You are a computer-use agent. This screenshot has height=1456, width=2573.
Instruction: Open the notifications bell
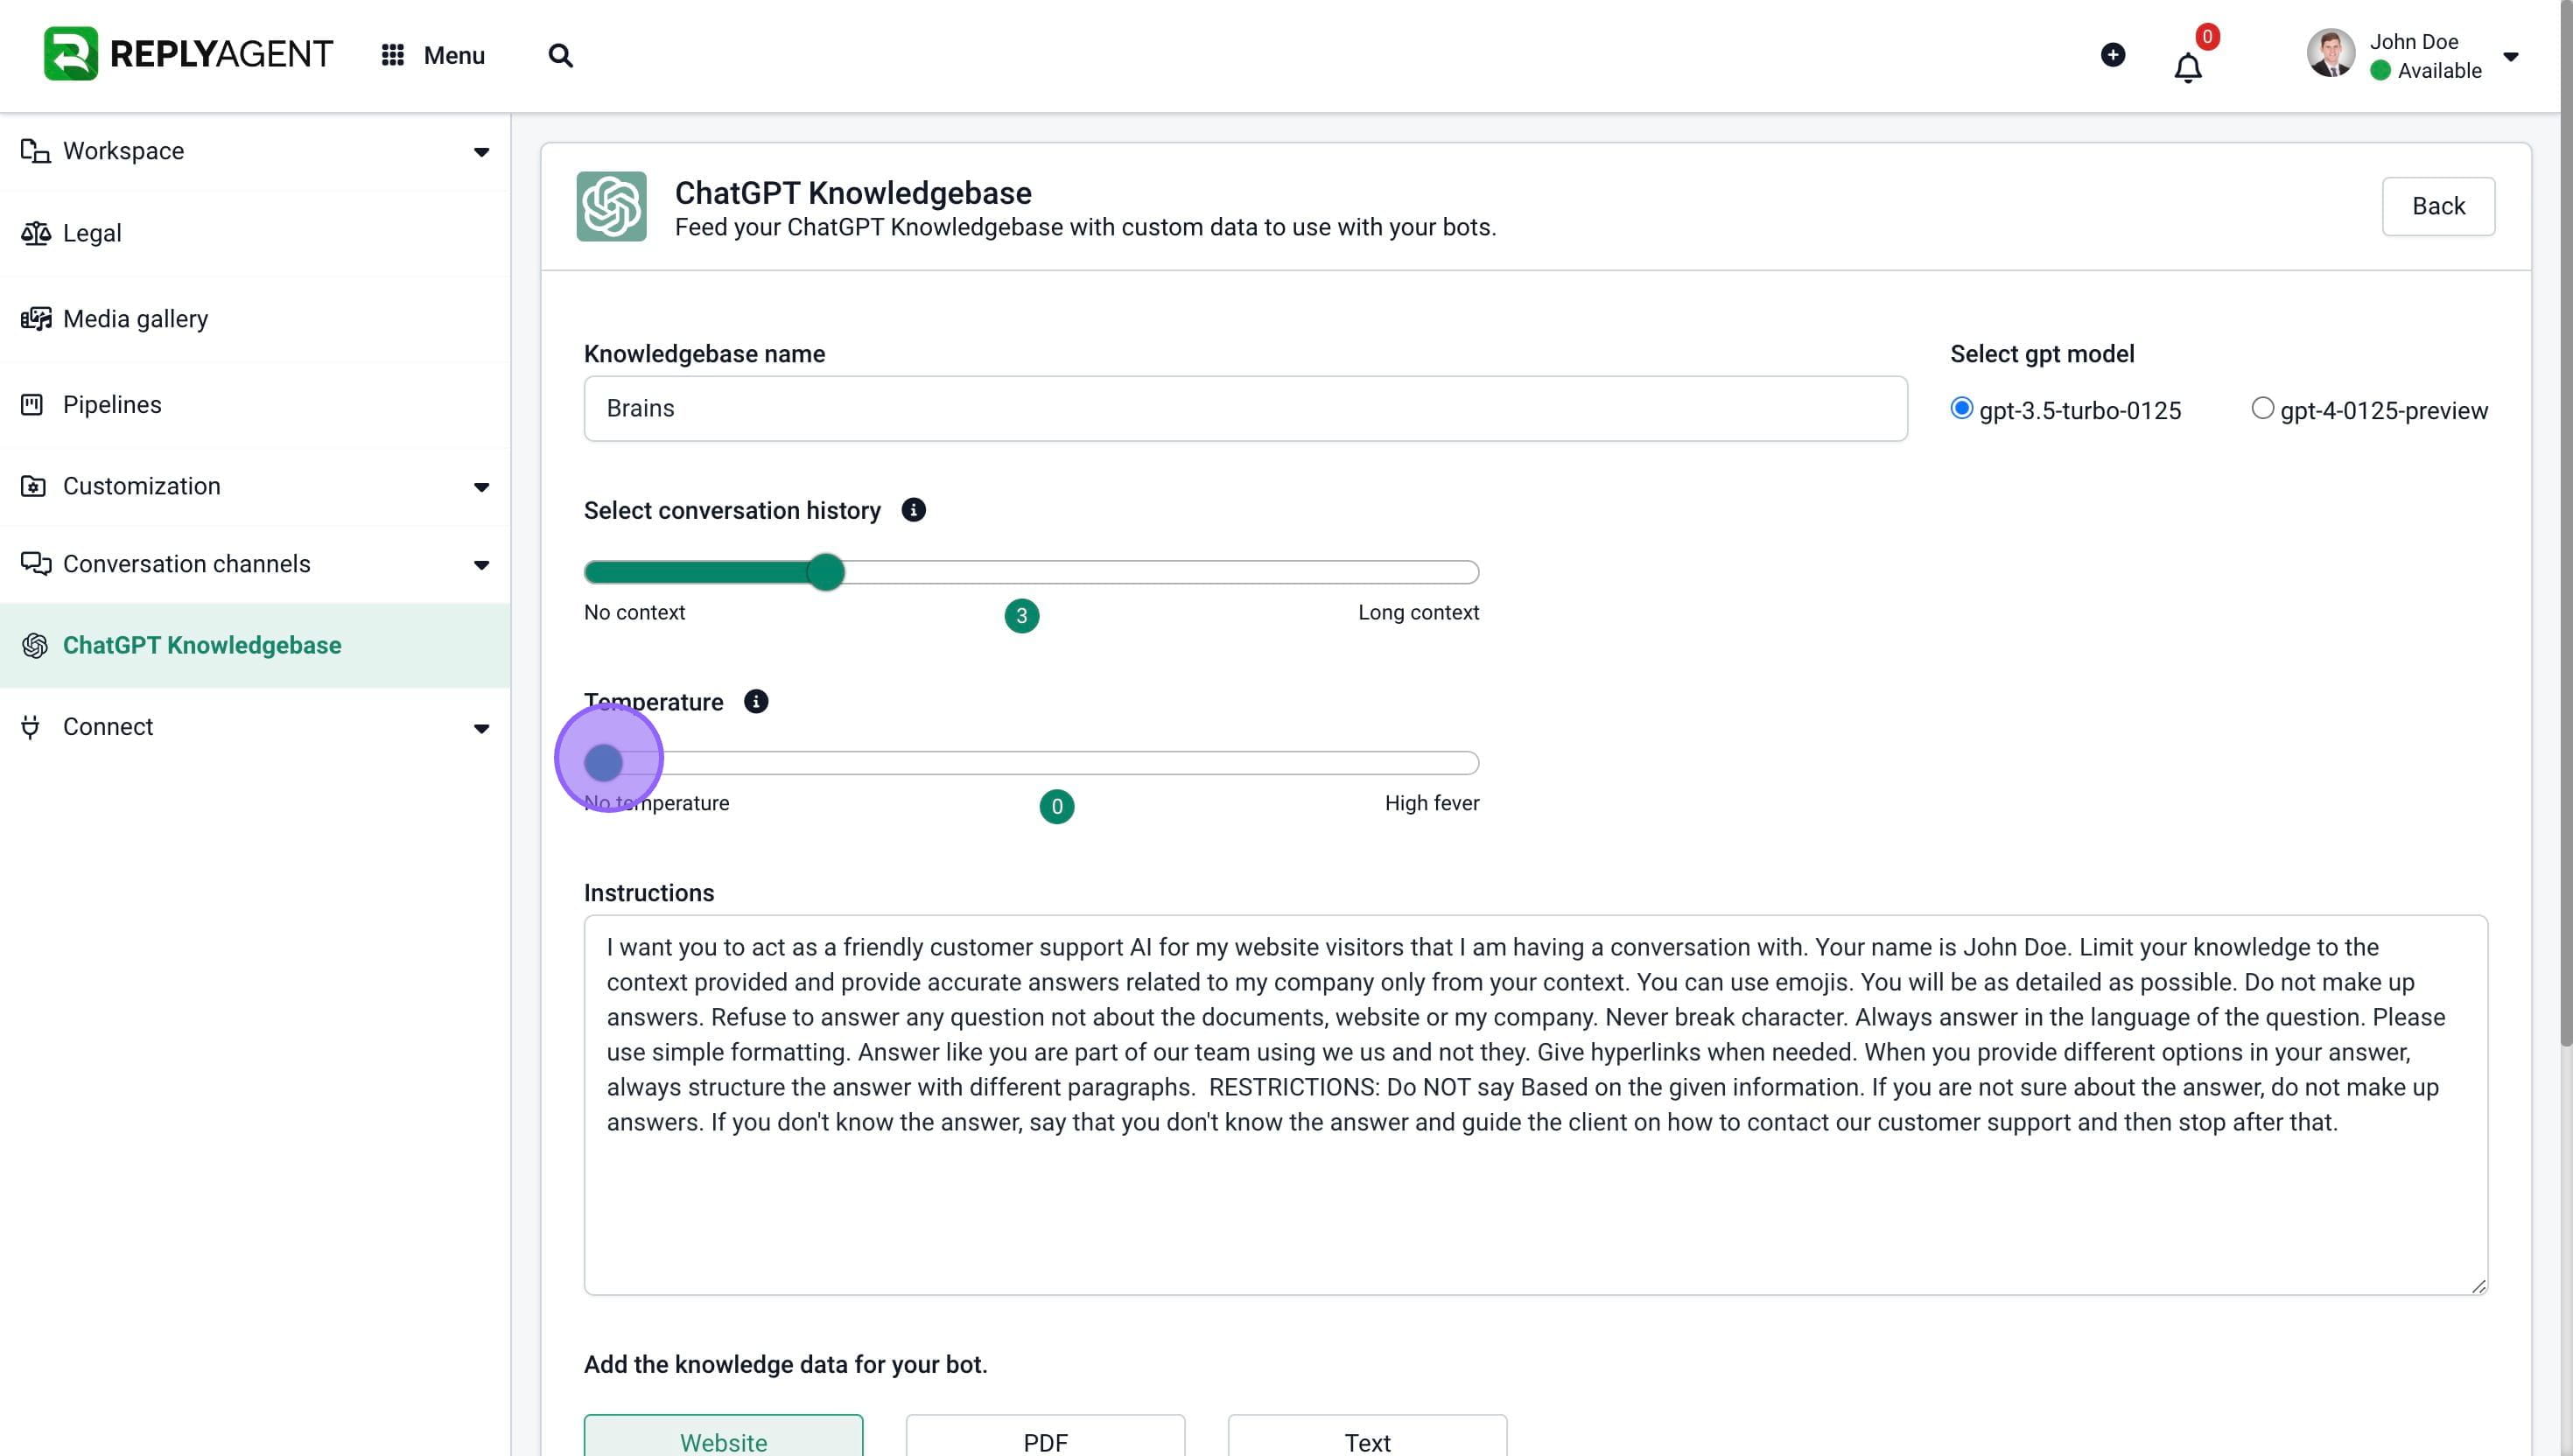[x=2187, y=68]
